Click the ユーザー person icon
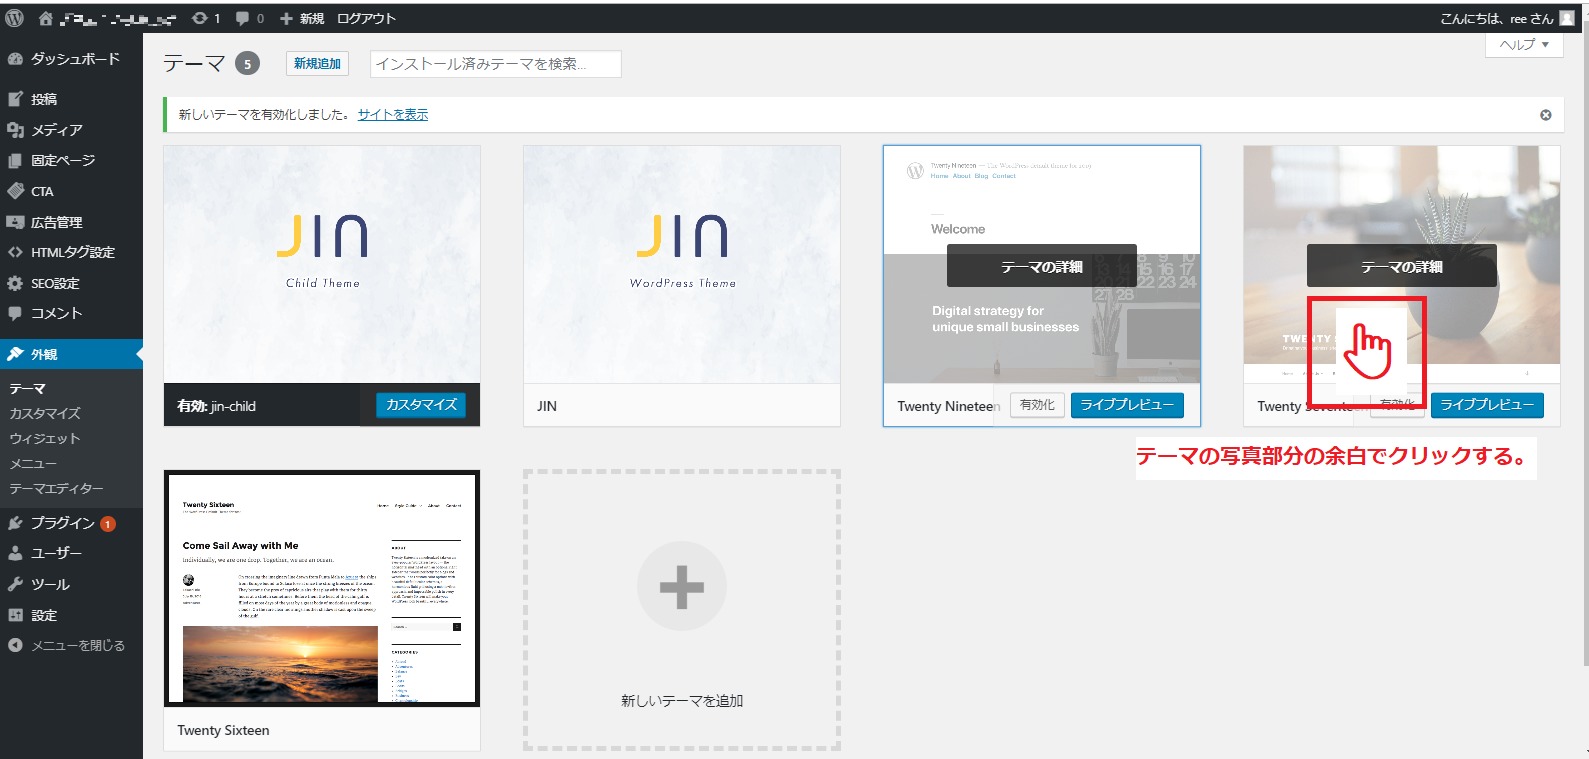Viewport: 1589px width, 759px height. click(15, 553)
